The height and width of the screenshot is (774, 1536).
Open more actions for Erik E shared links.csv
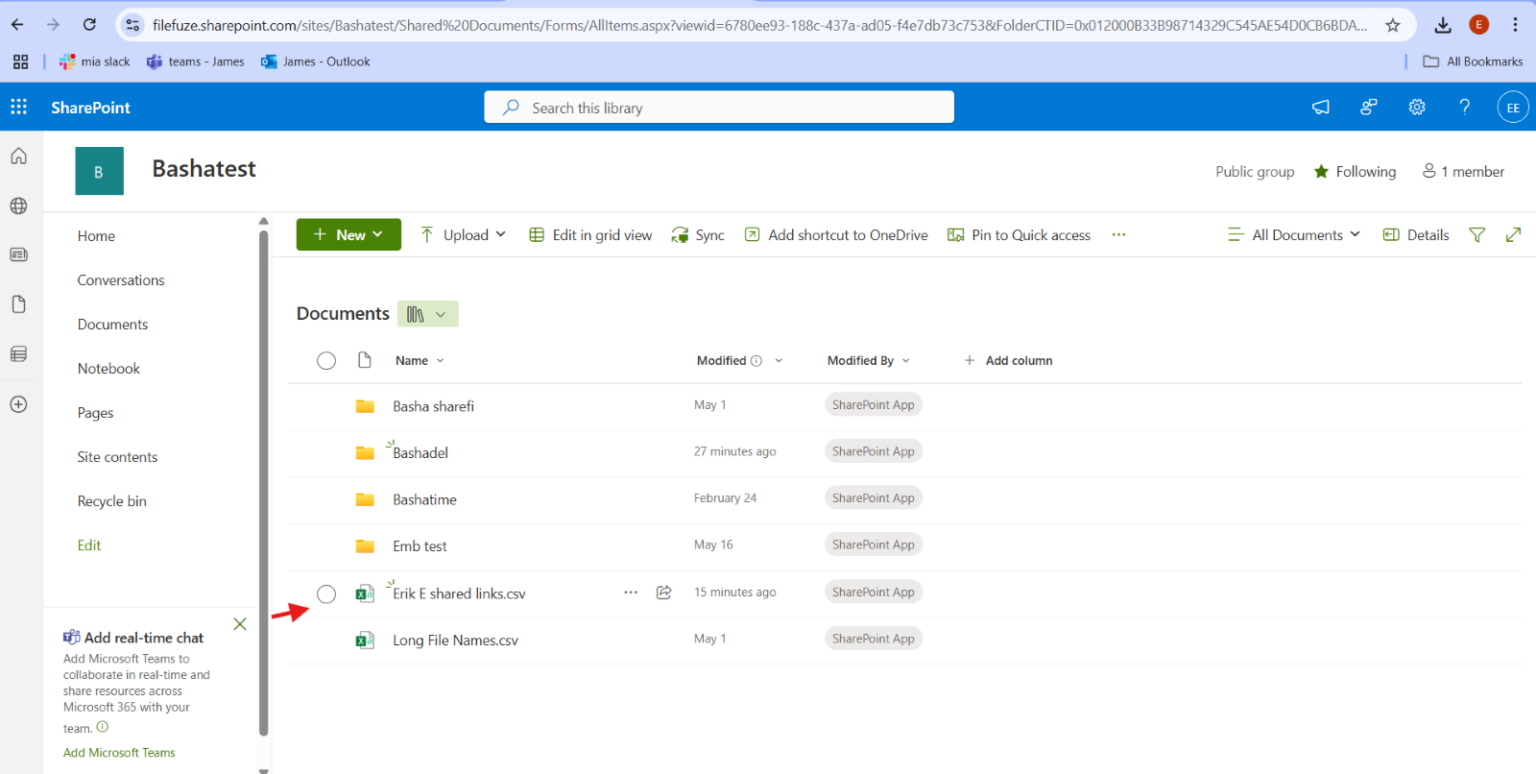(x=631, y=592)
